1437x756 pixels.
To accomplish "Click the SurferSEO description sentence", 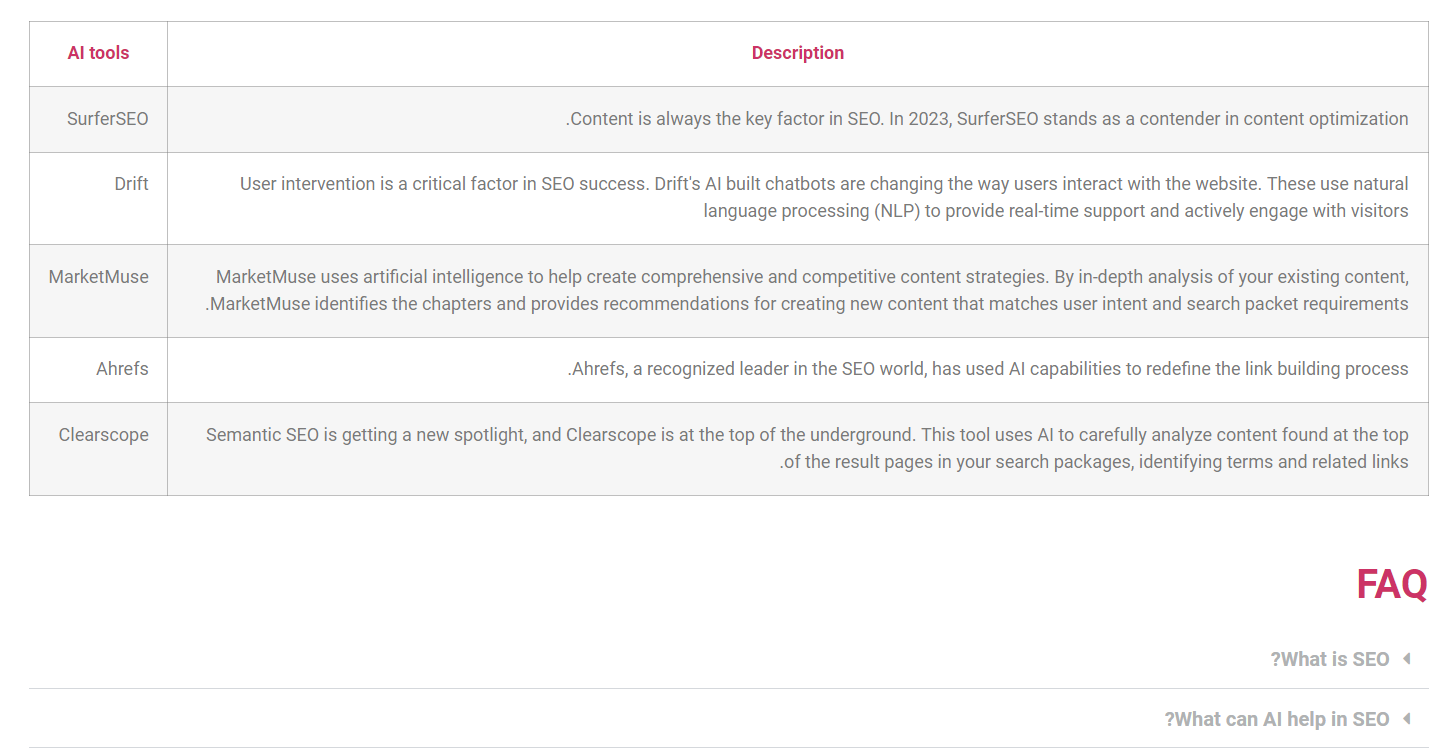I will pyautogui.click(x=987, y=119).
